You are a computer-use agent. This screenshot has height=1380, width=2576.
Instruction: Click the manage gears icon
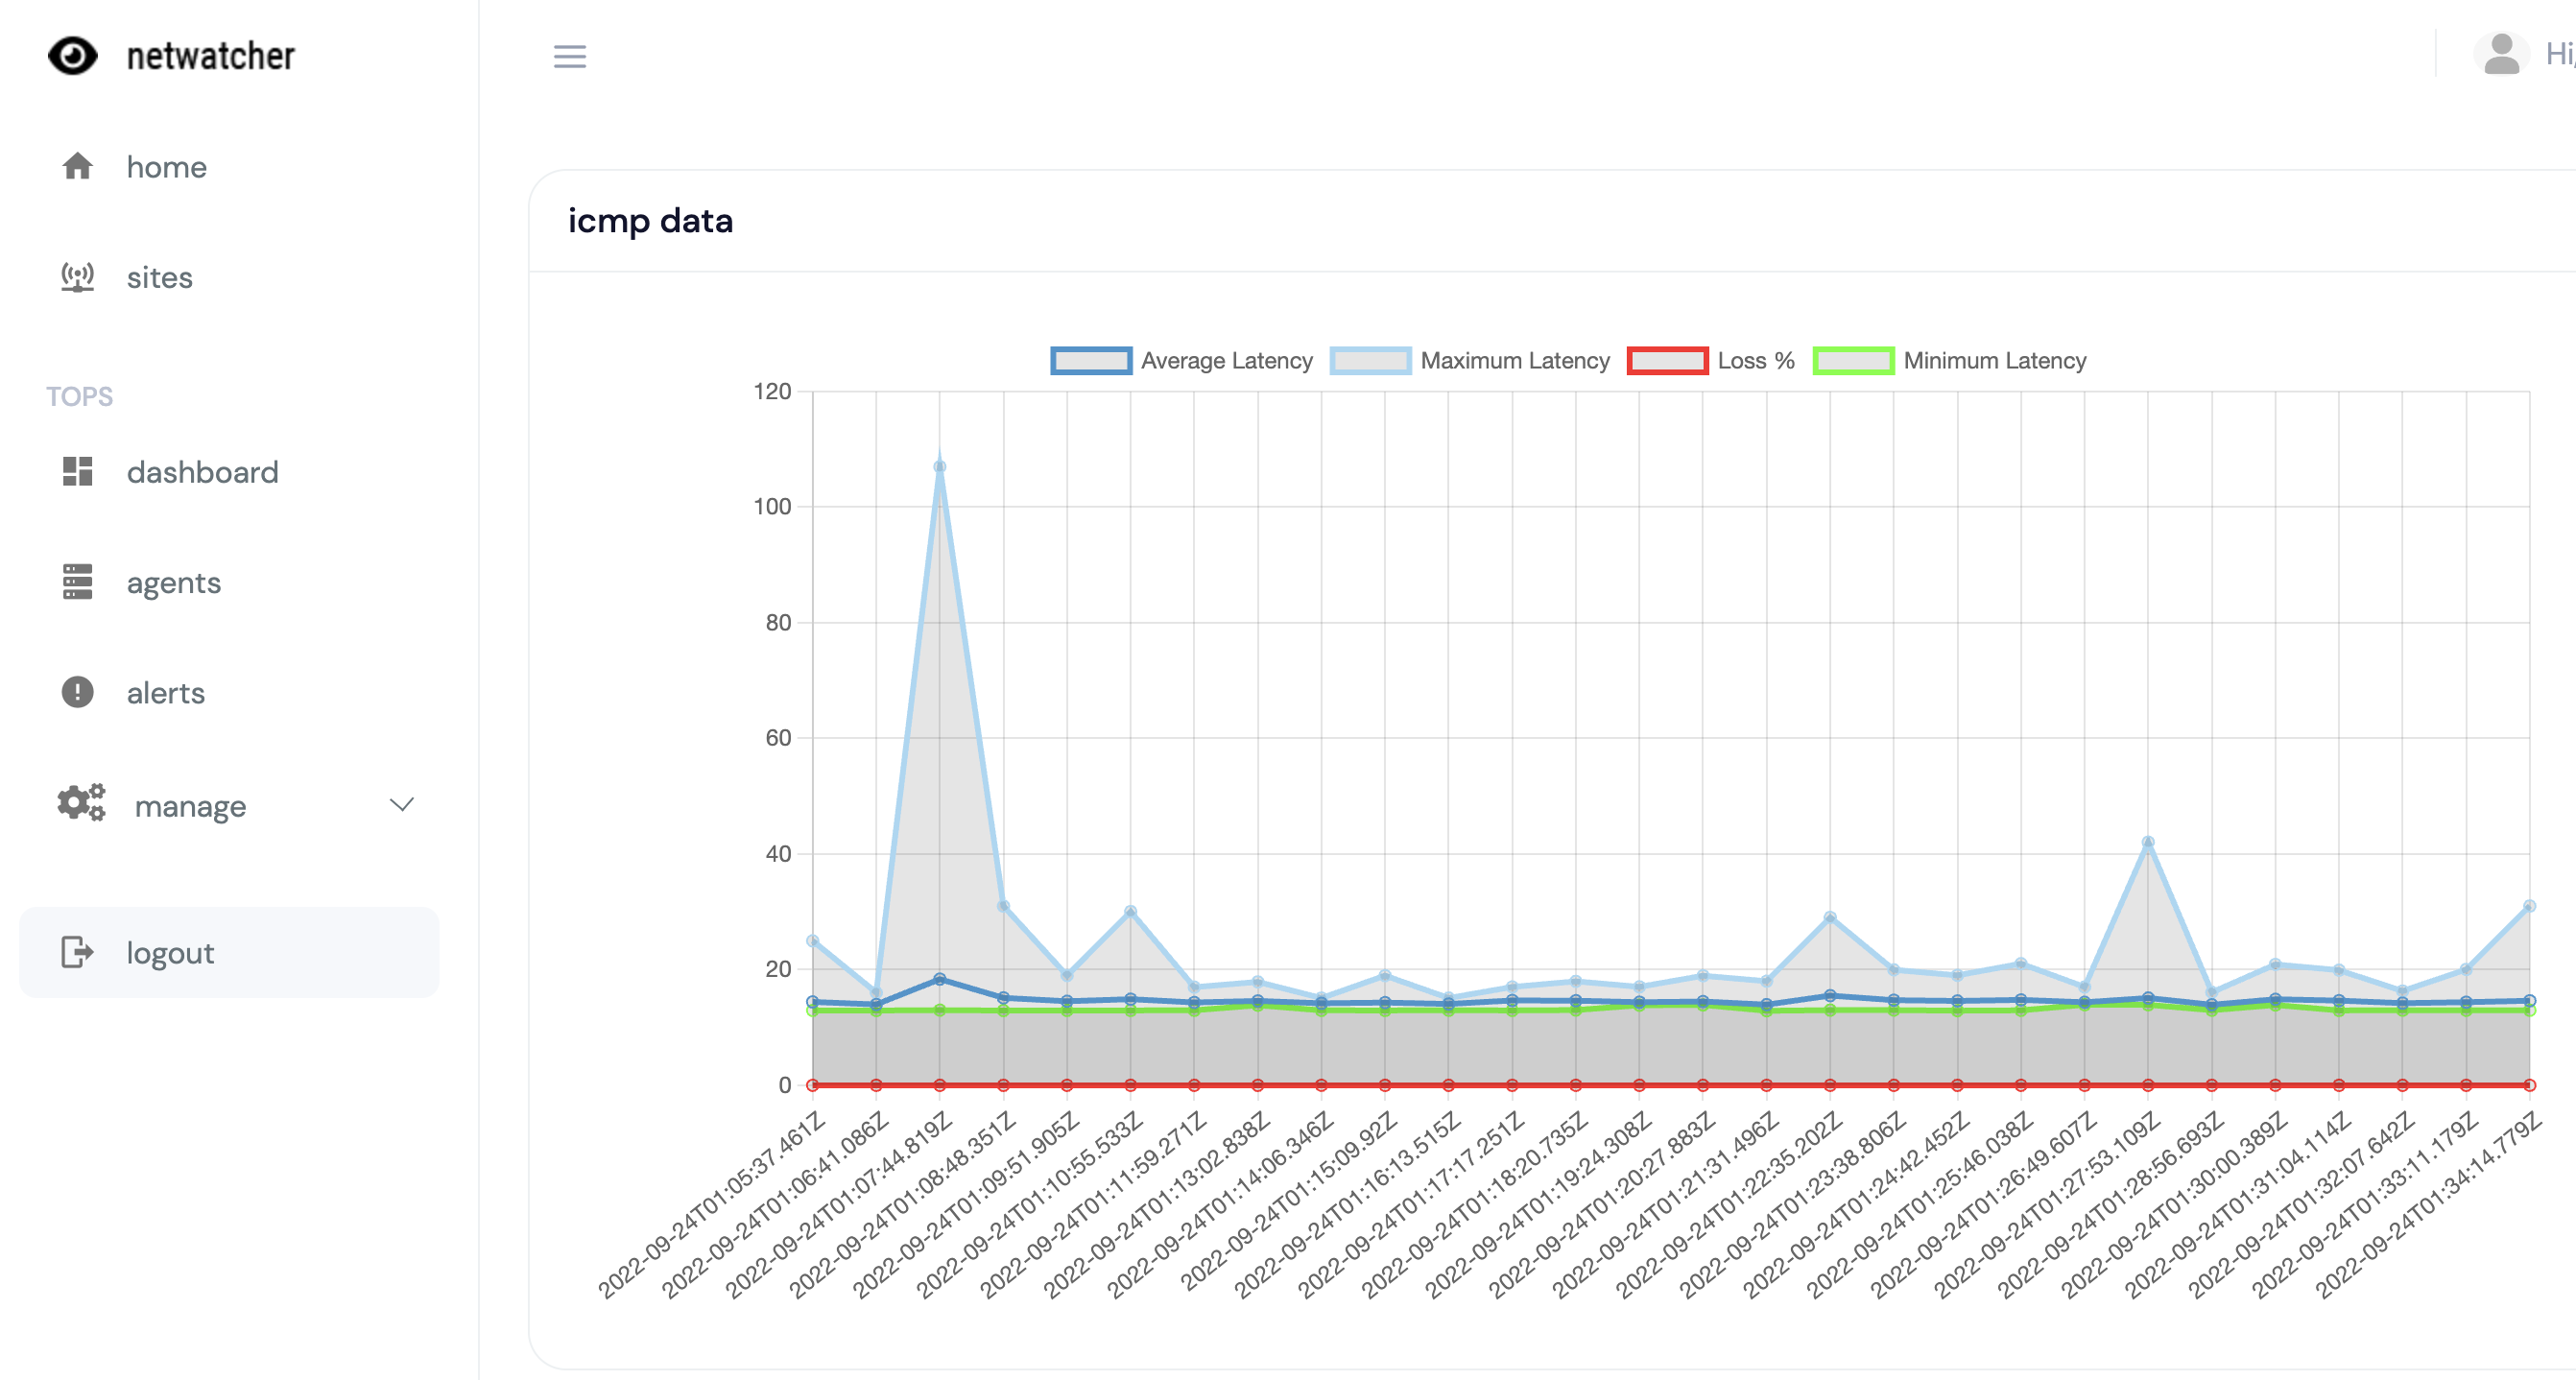click(80, 803)
